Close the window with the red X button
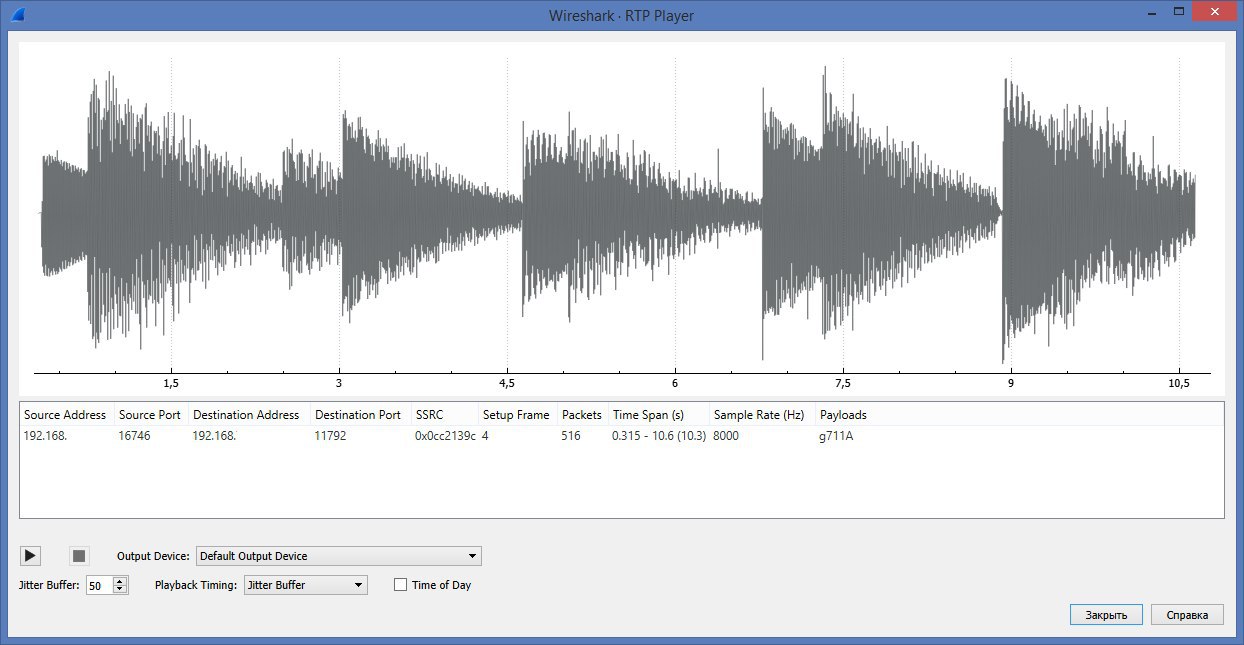 1215,11
